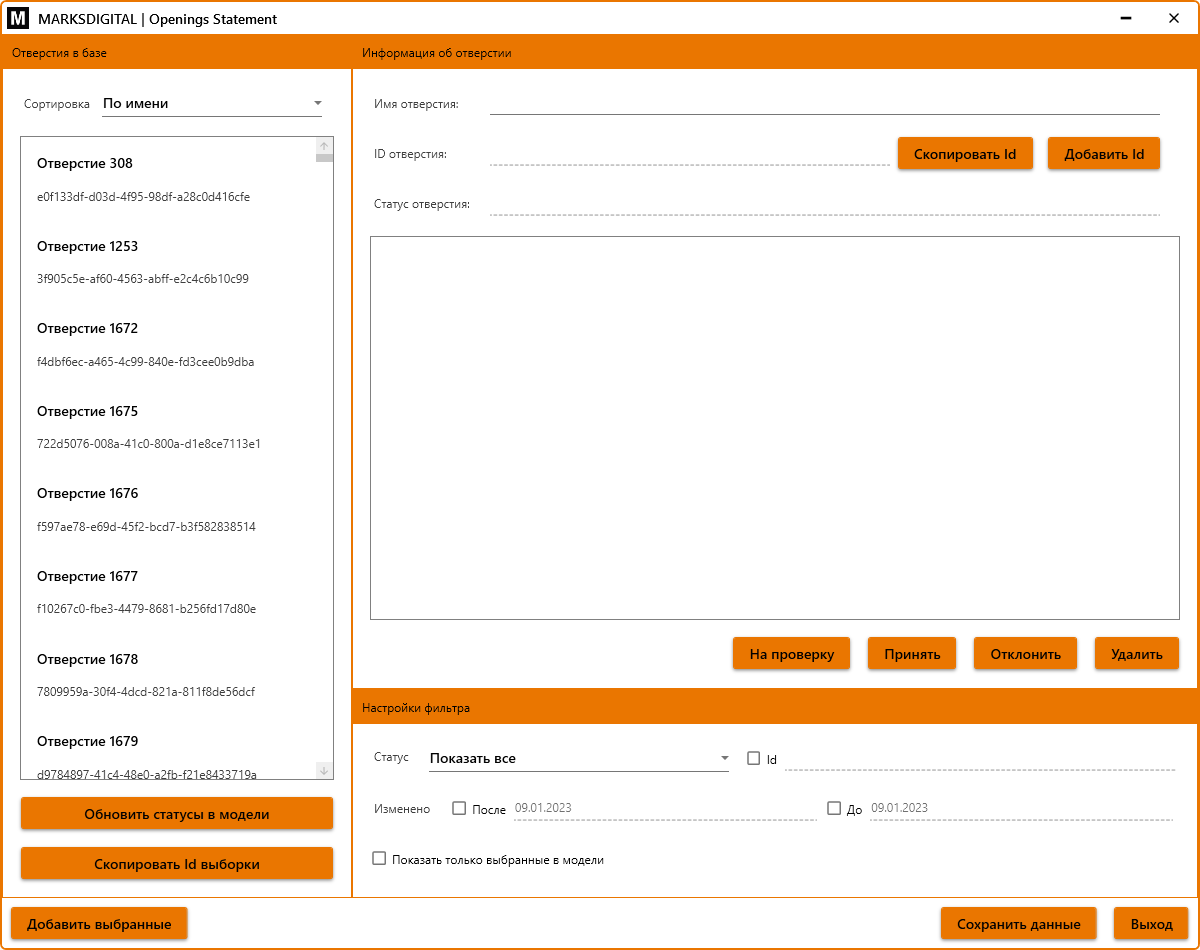Click the list scroll-up arrow

(324, 147)
